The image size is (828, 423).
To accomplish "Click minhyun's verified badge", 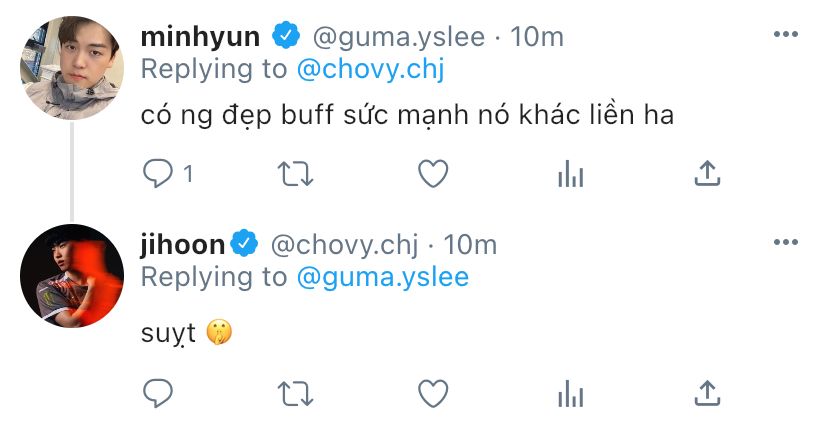I will click(286, 36).
